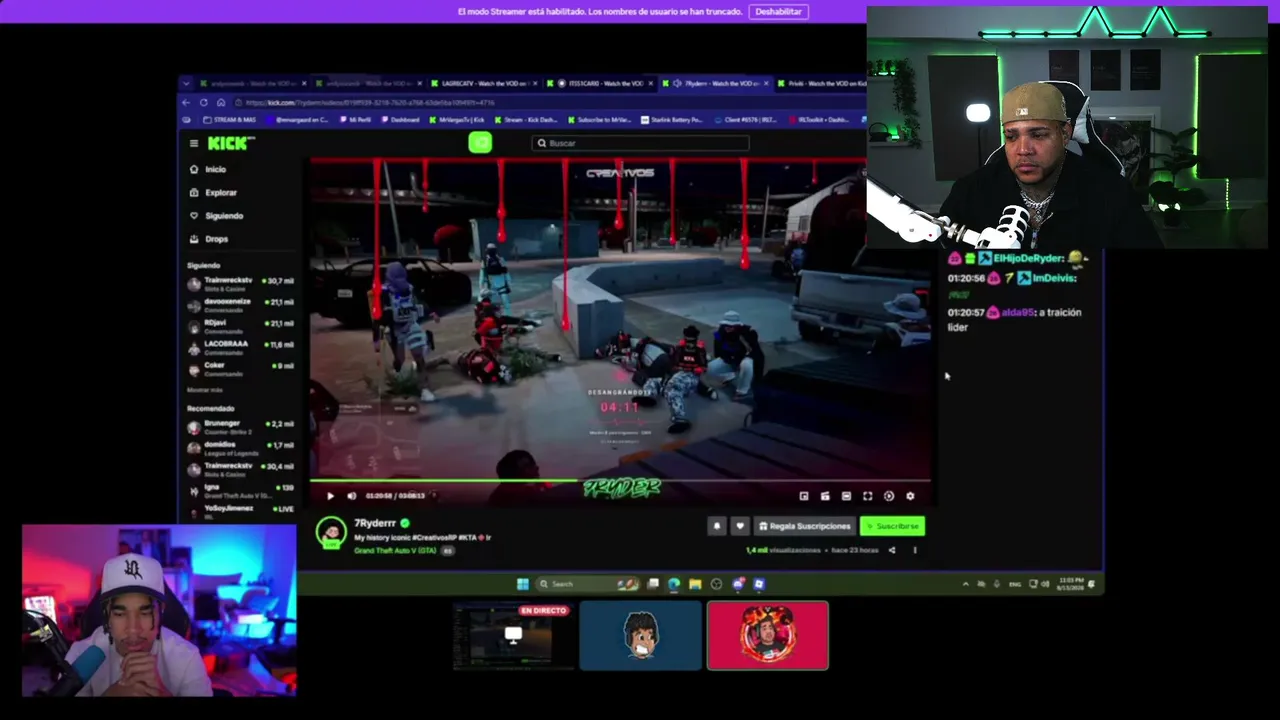Open Dashboard bookmark

(401, 120)
